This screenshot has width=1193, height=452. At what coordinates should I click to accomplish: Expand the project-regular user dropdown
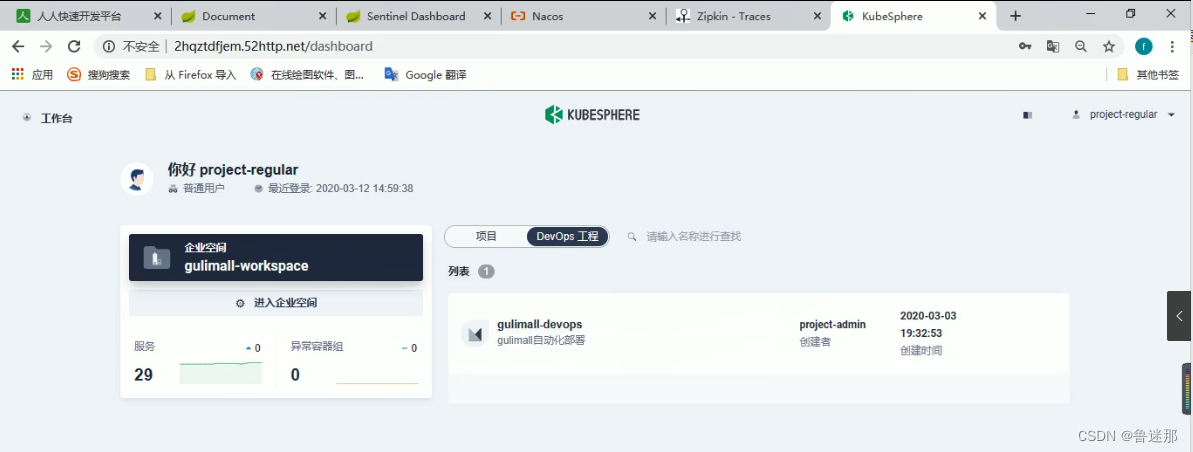pos(1171,115)
